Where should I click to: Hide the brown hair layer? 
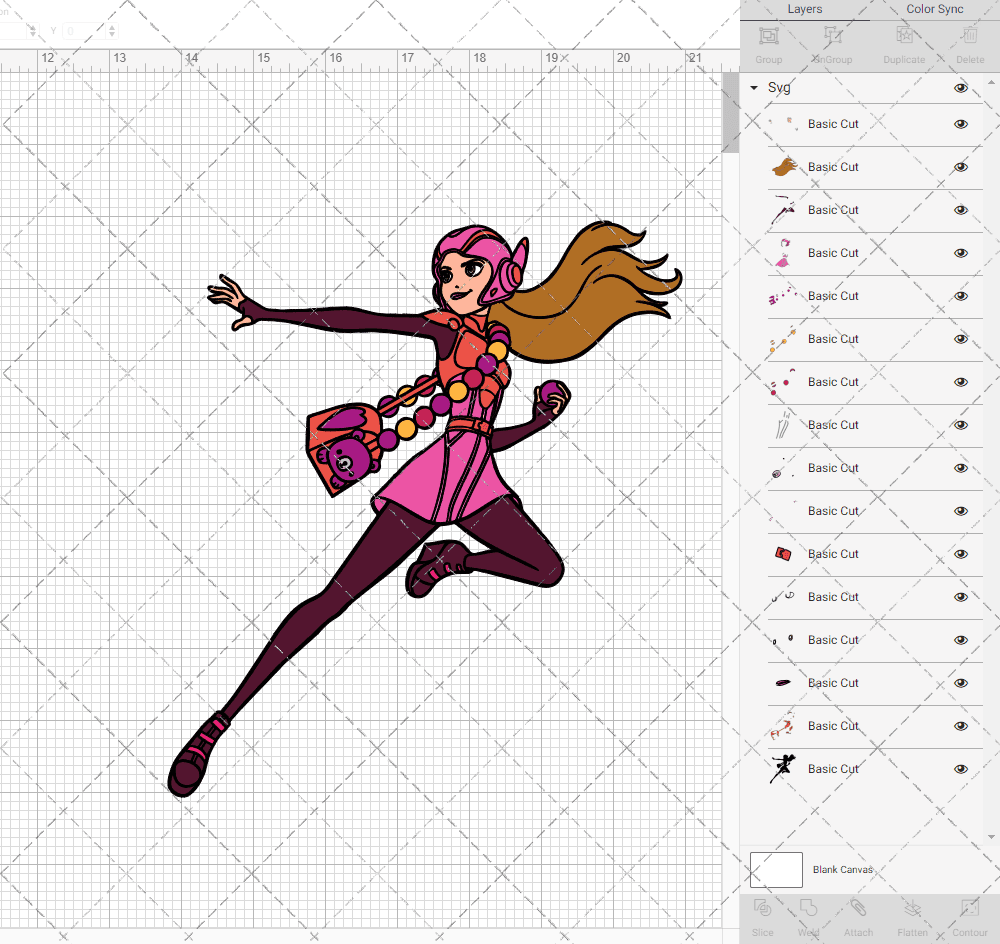pos(960,167)
